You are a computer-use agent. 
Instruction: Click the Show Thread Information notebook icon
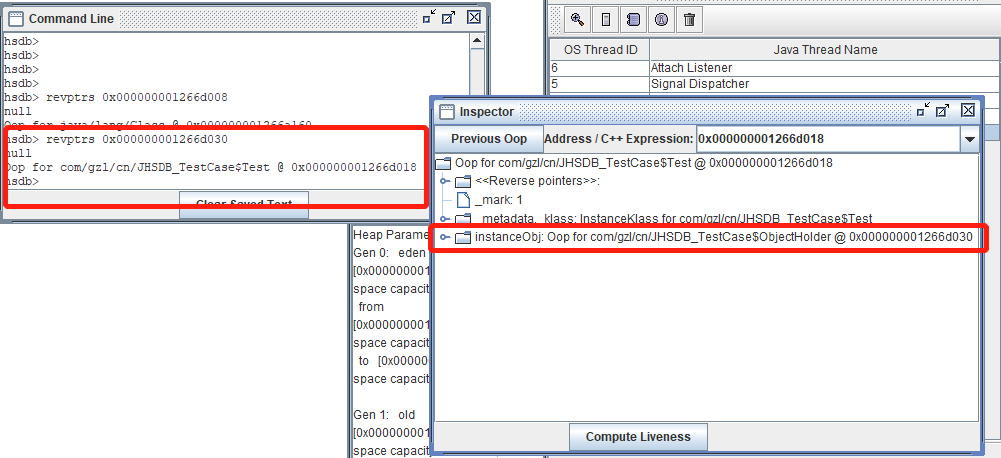click(x=633, y=19)
